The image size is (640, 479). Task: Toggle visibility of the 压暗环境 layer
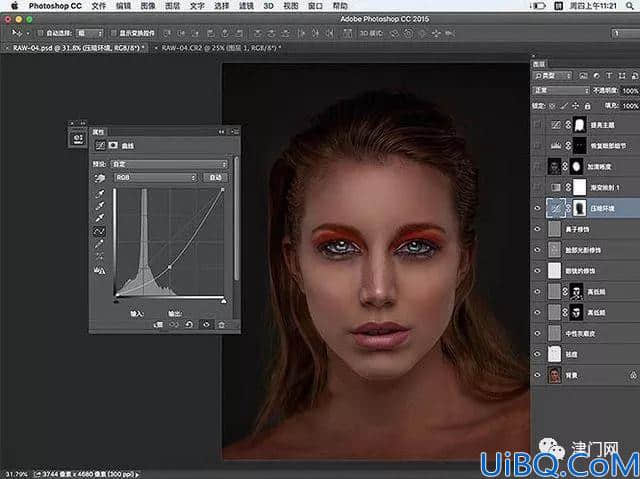point(538,208)
